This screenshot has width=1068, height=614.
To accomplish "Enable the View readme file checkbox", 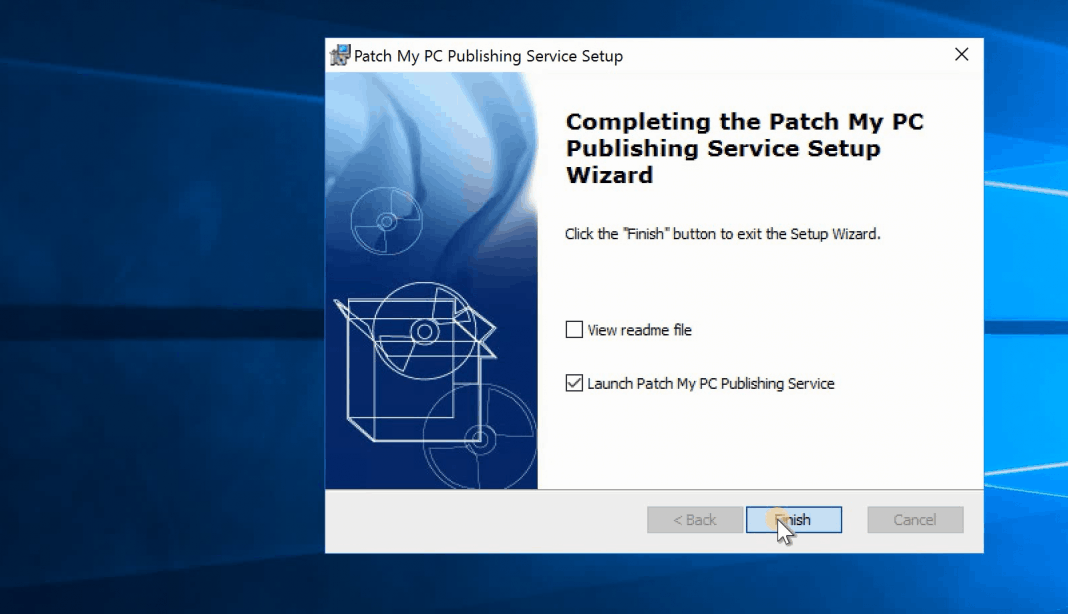I will [x=574, y=330].
